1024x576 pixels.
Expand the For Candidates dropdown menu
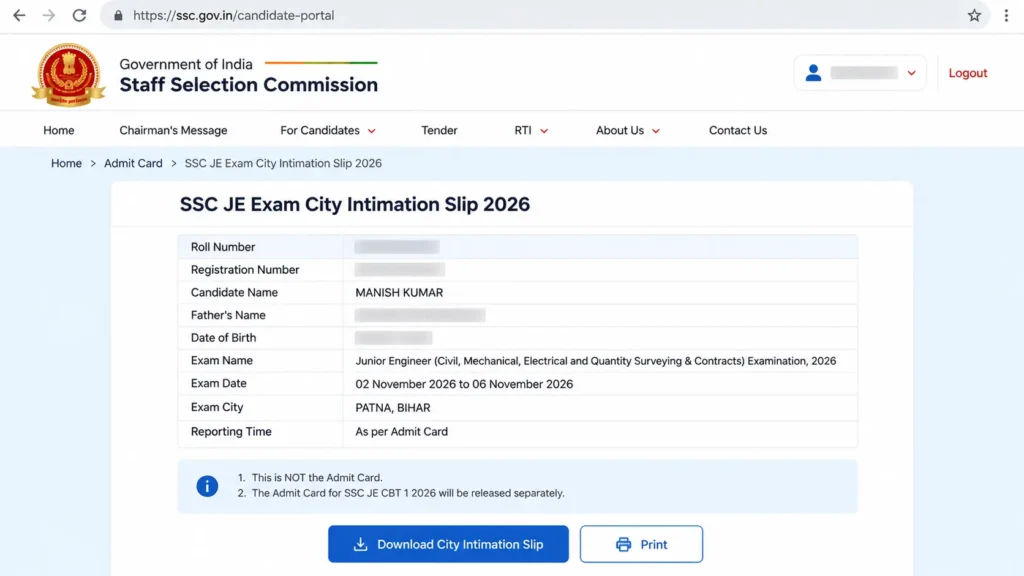click(328, 131)
